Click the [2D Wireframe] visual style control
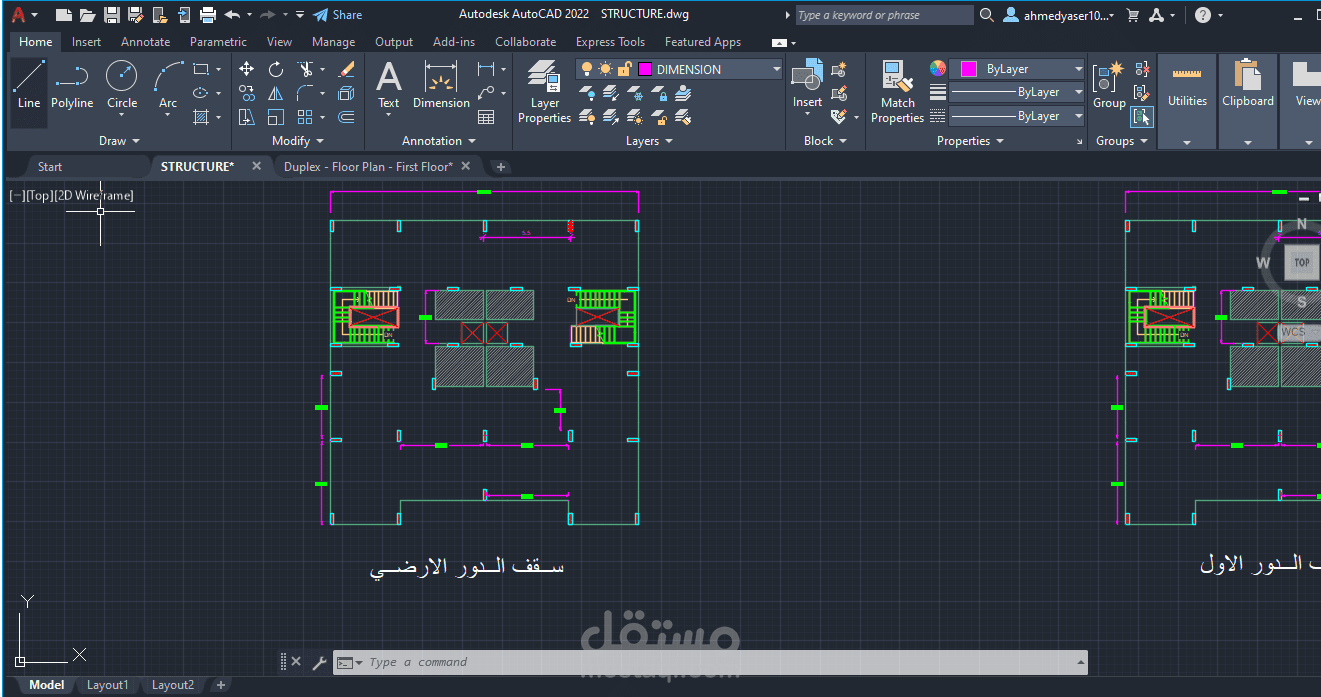The height and width of the screenshot is (697, 1321). coord(94,195)
